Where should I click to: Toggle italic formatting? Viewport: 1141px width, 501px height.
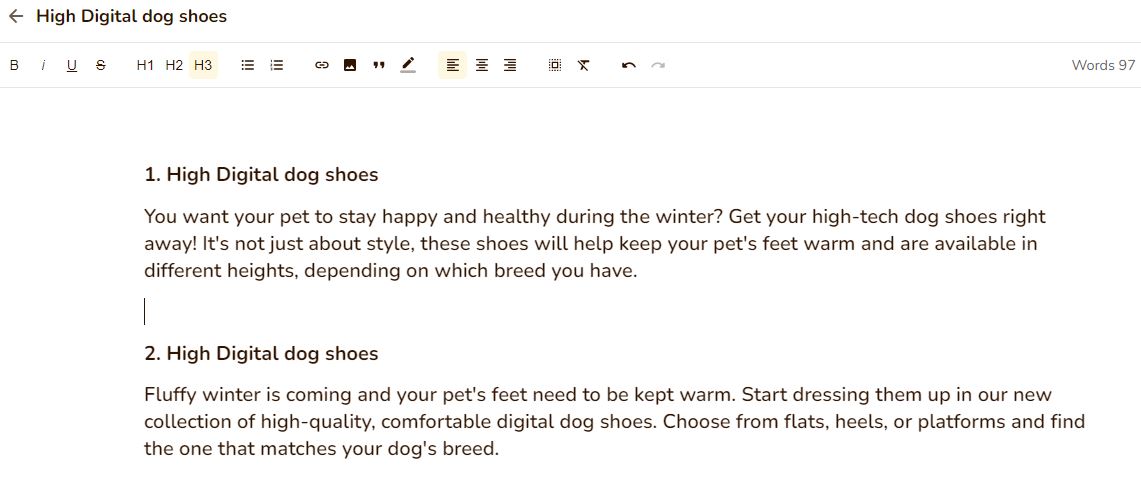(x=43, y=65)
